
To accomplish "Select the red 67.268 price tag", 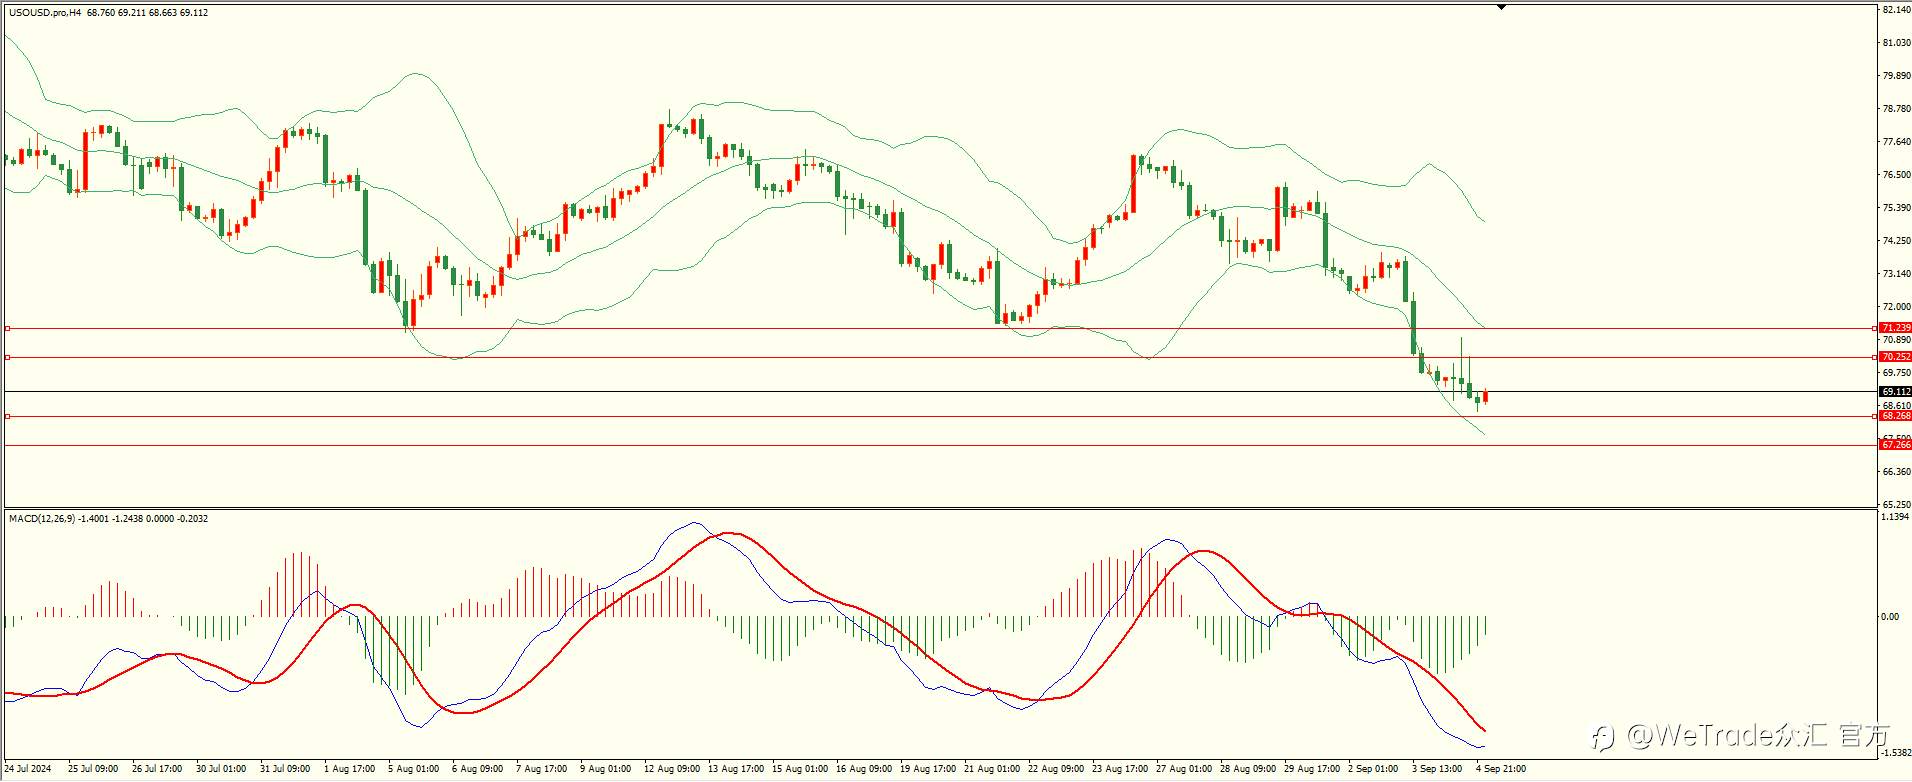I will pos(1895,445).
